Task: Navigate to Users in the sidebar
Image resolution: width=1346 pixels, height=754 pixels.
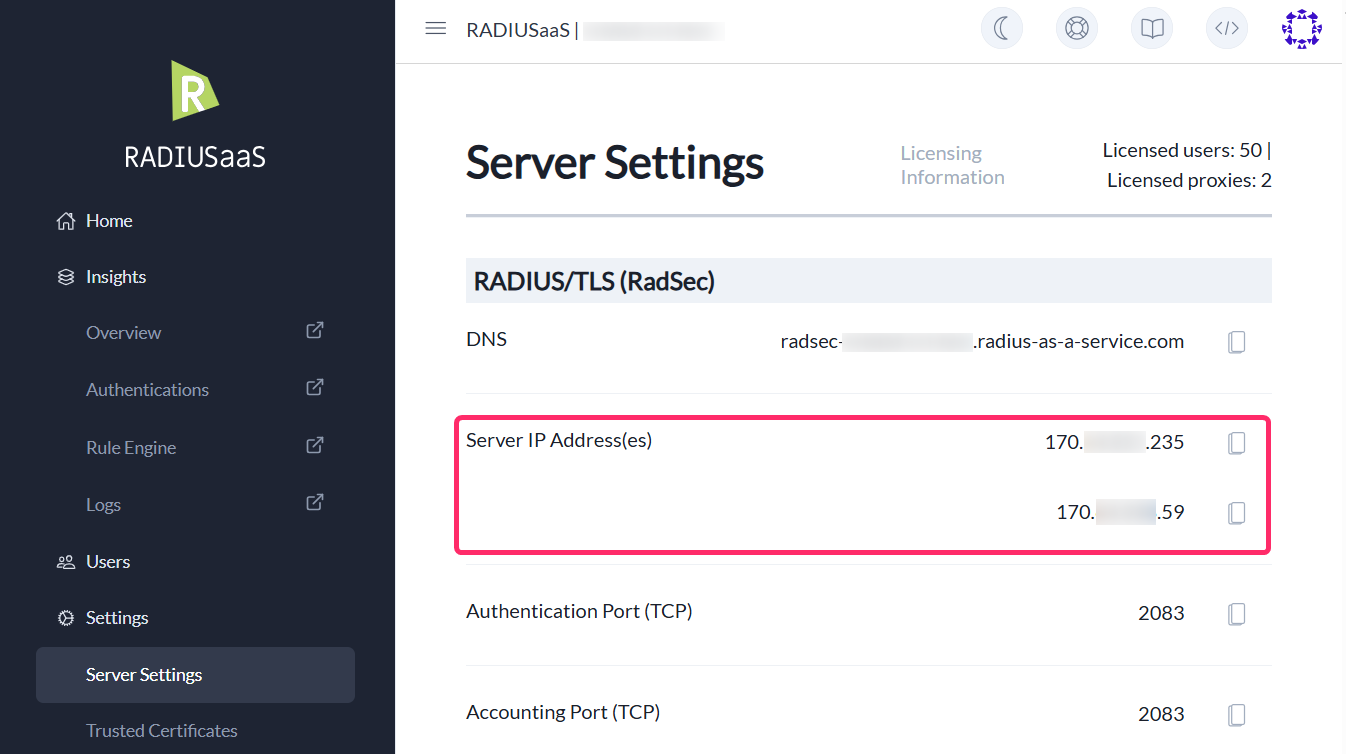Action: pyautogui.click(x=108, y=562)
